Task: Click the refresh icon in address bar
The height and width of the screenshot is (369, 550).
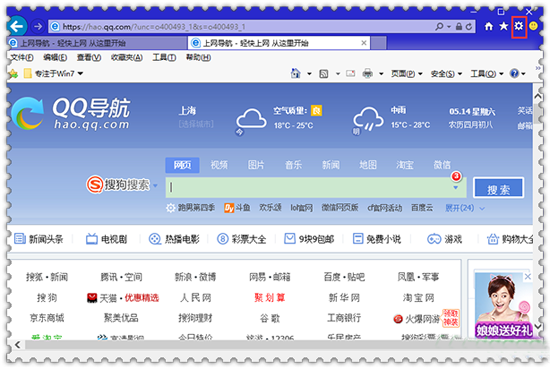Action: tap(469, 27)
